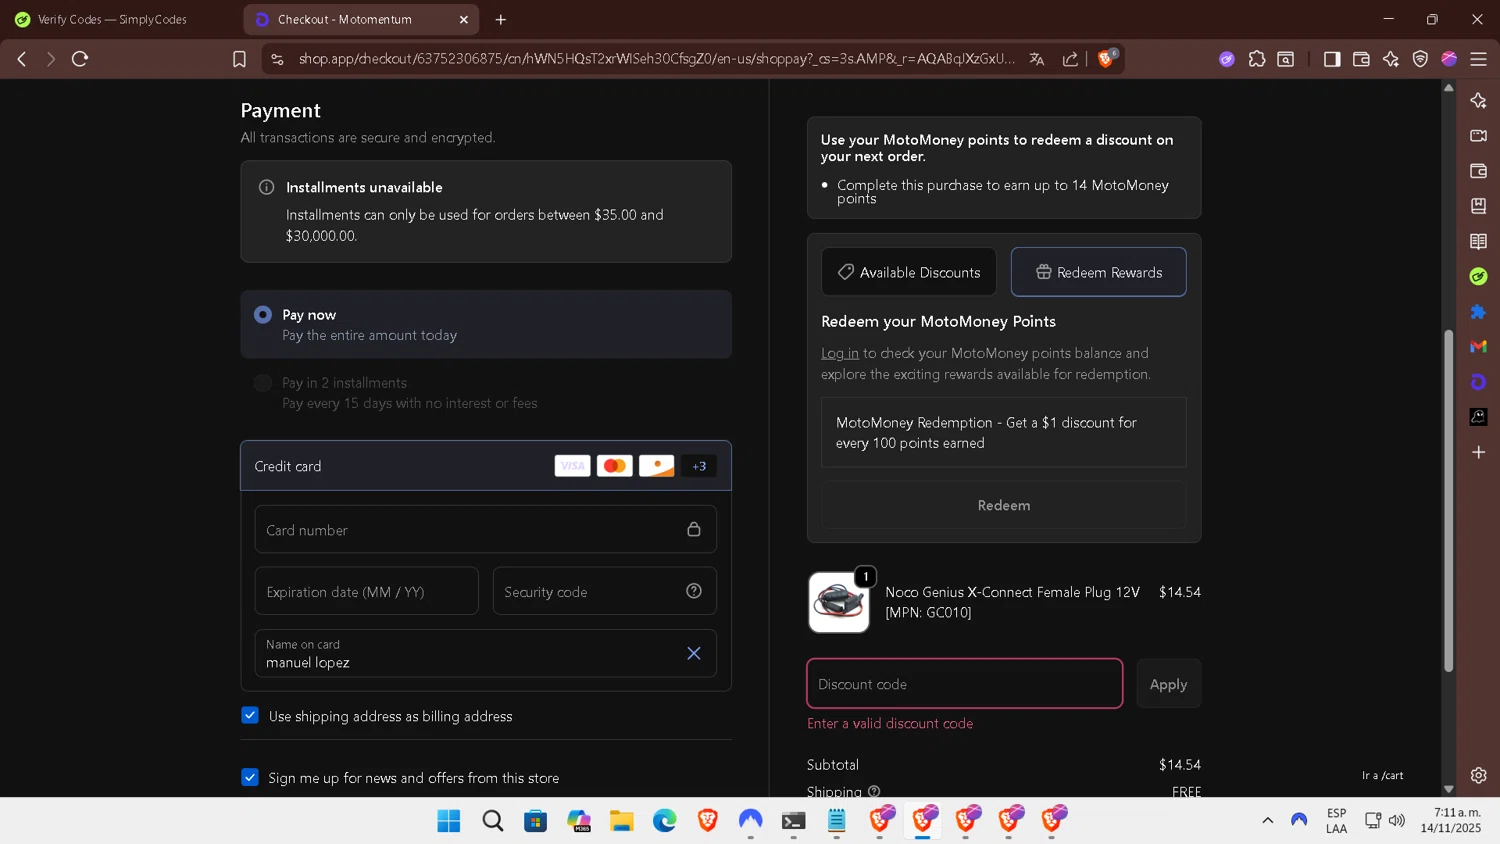Image resolution: width=1500 pixels, height=844 pixels.
Task: Click the security code help icon
Action: pyautogui.click(x=694, y=591)
